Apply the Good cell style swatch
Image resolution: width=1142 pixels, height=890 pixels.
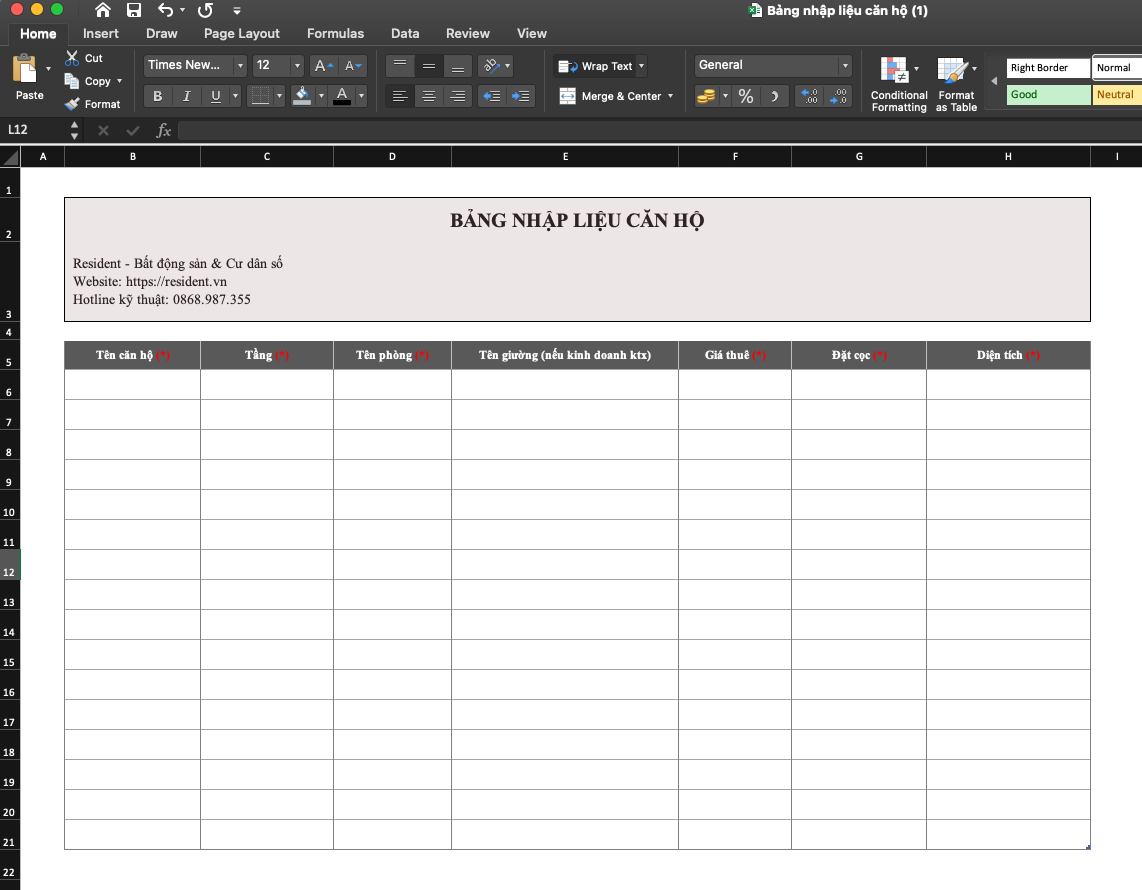click(x=1048, y=95)
